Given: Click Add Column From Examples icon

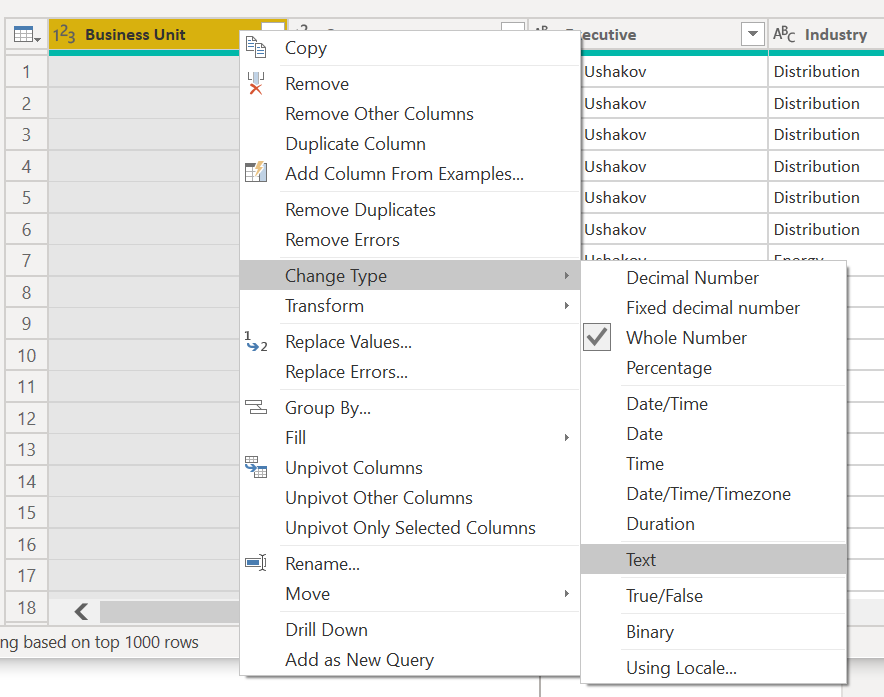Looking at the screenshot, I should [256, 173].
